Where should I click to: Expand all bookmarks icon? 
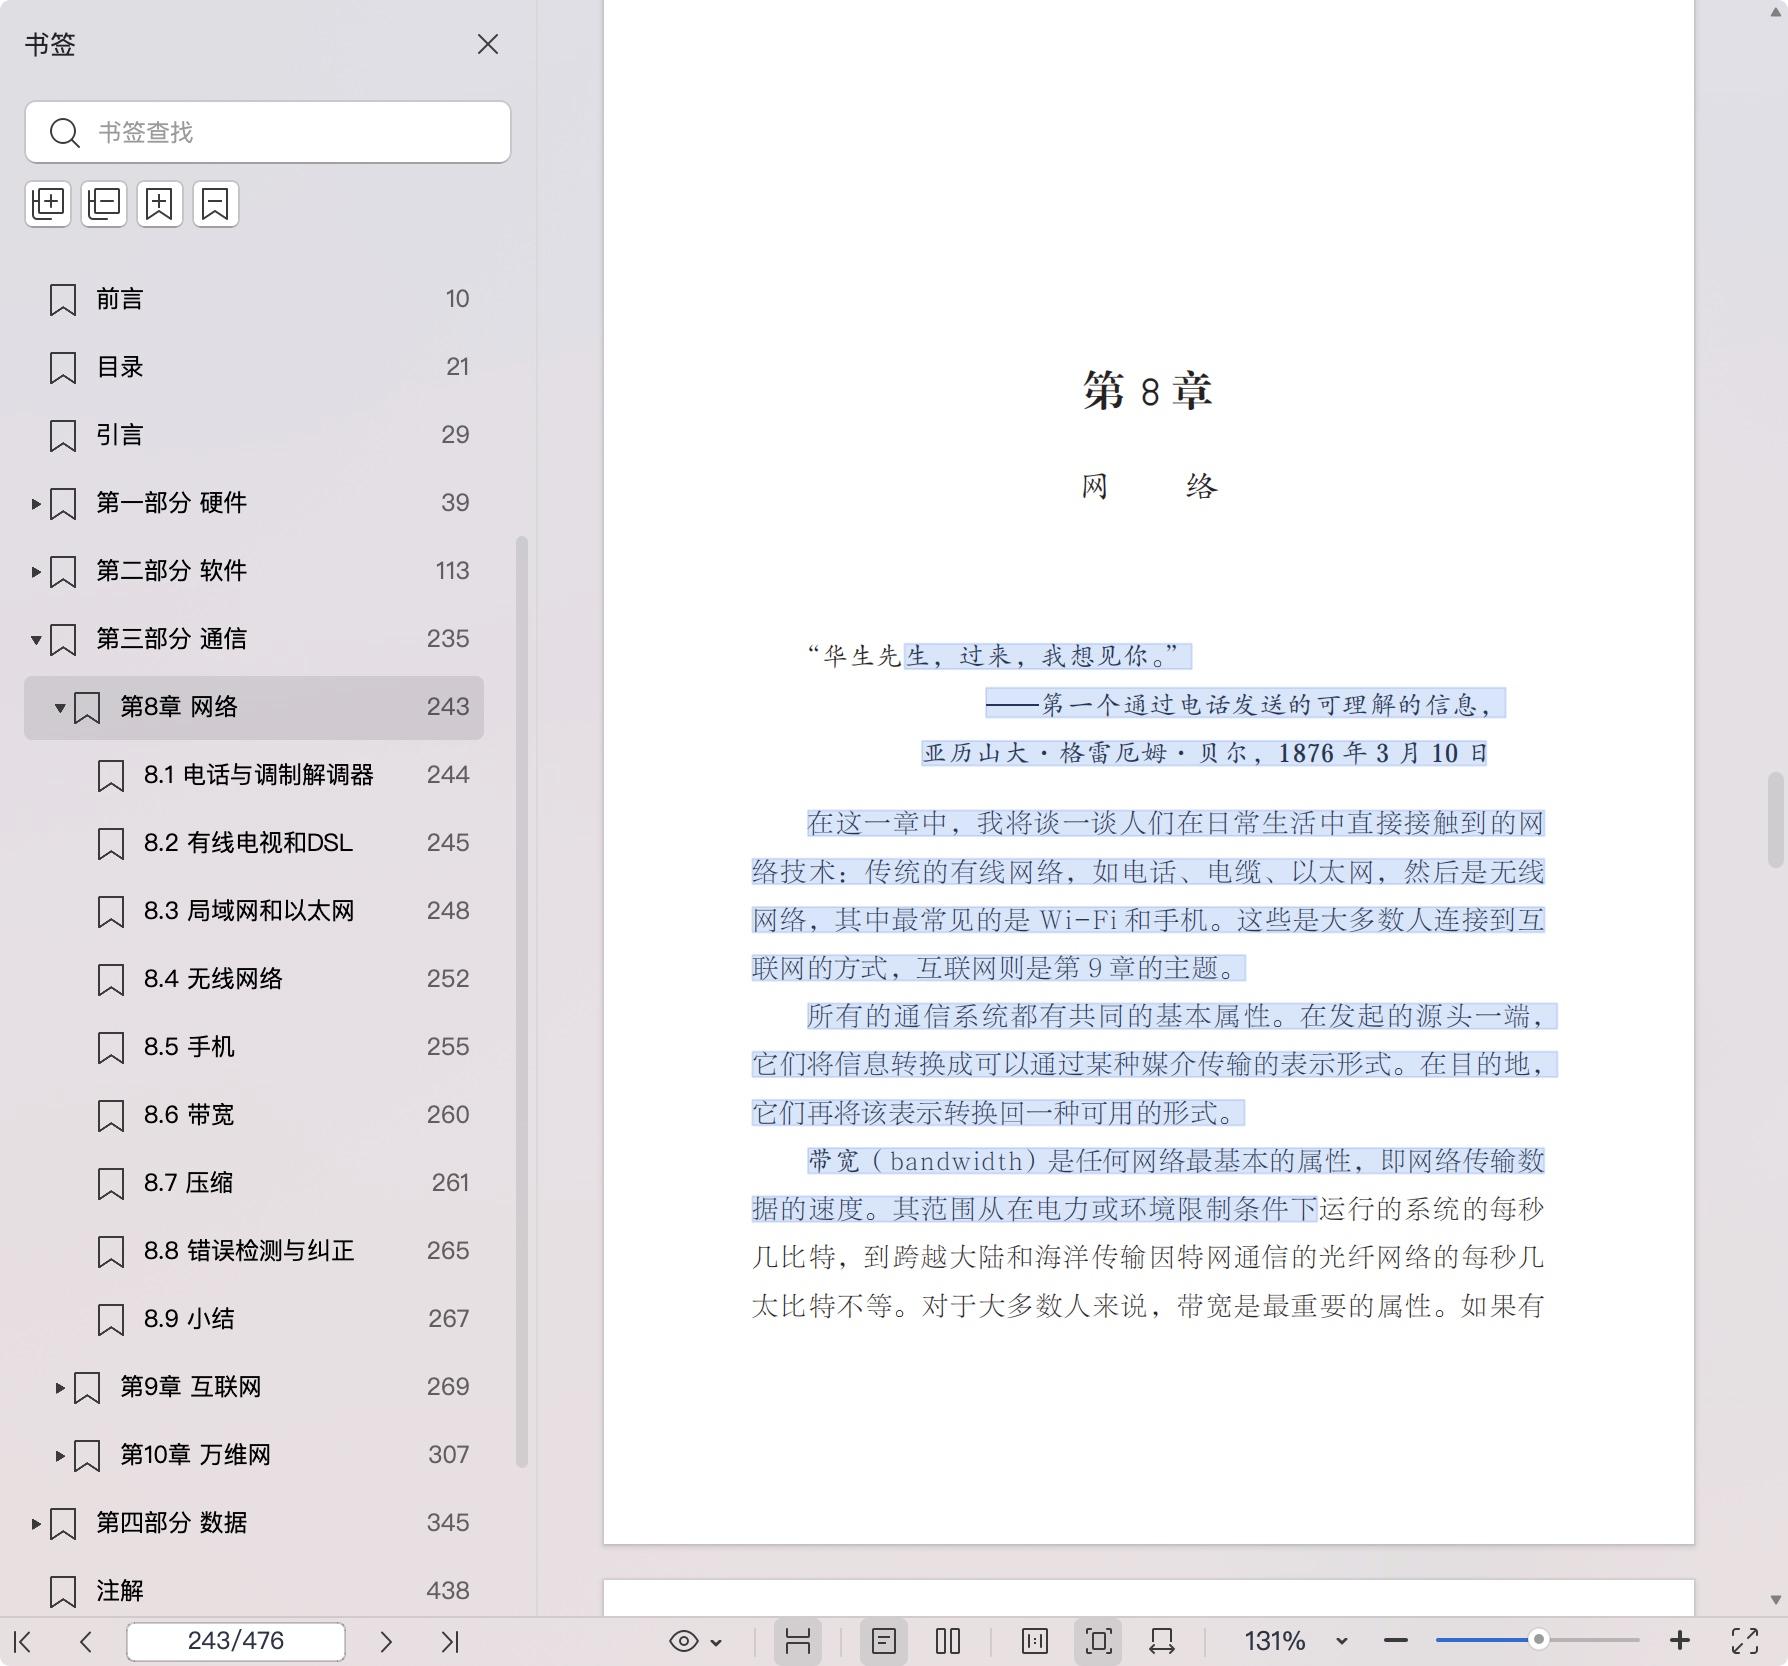coord(48,204)
